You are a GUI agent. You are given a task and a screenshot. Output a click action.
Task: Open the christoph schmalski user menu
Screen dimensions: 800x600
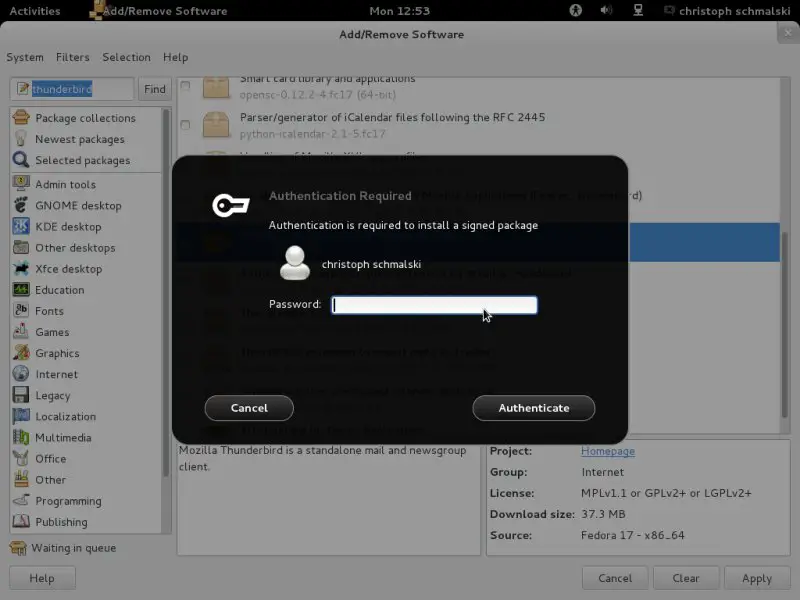[728, 11]
